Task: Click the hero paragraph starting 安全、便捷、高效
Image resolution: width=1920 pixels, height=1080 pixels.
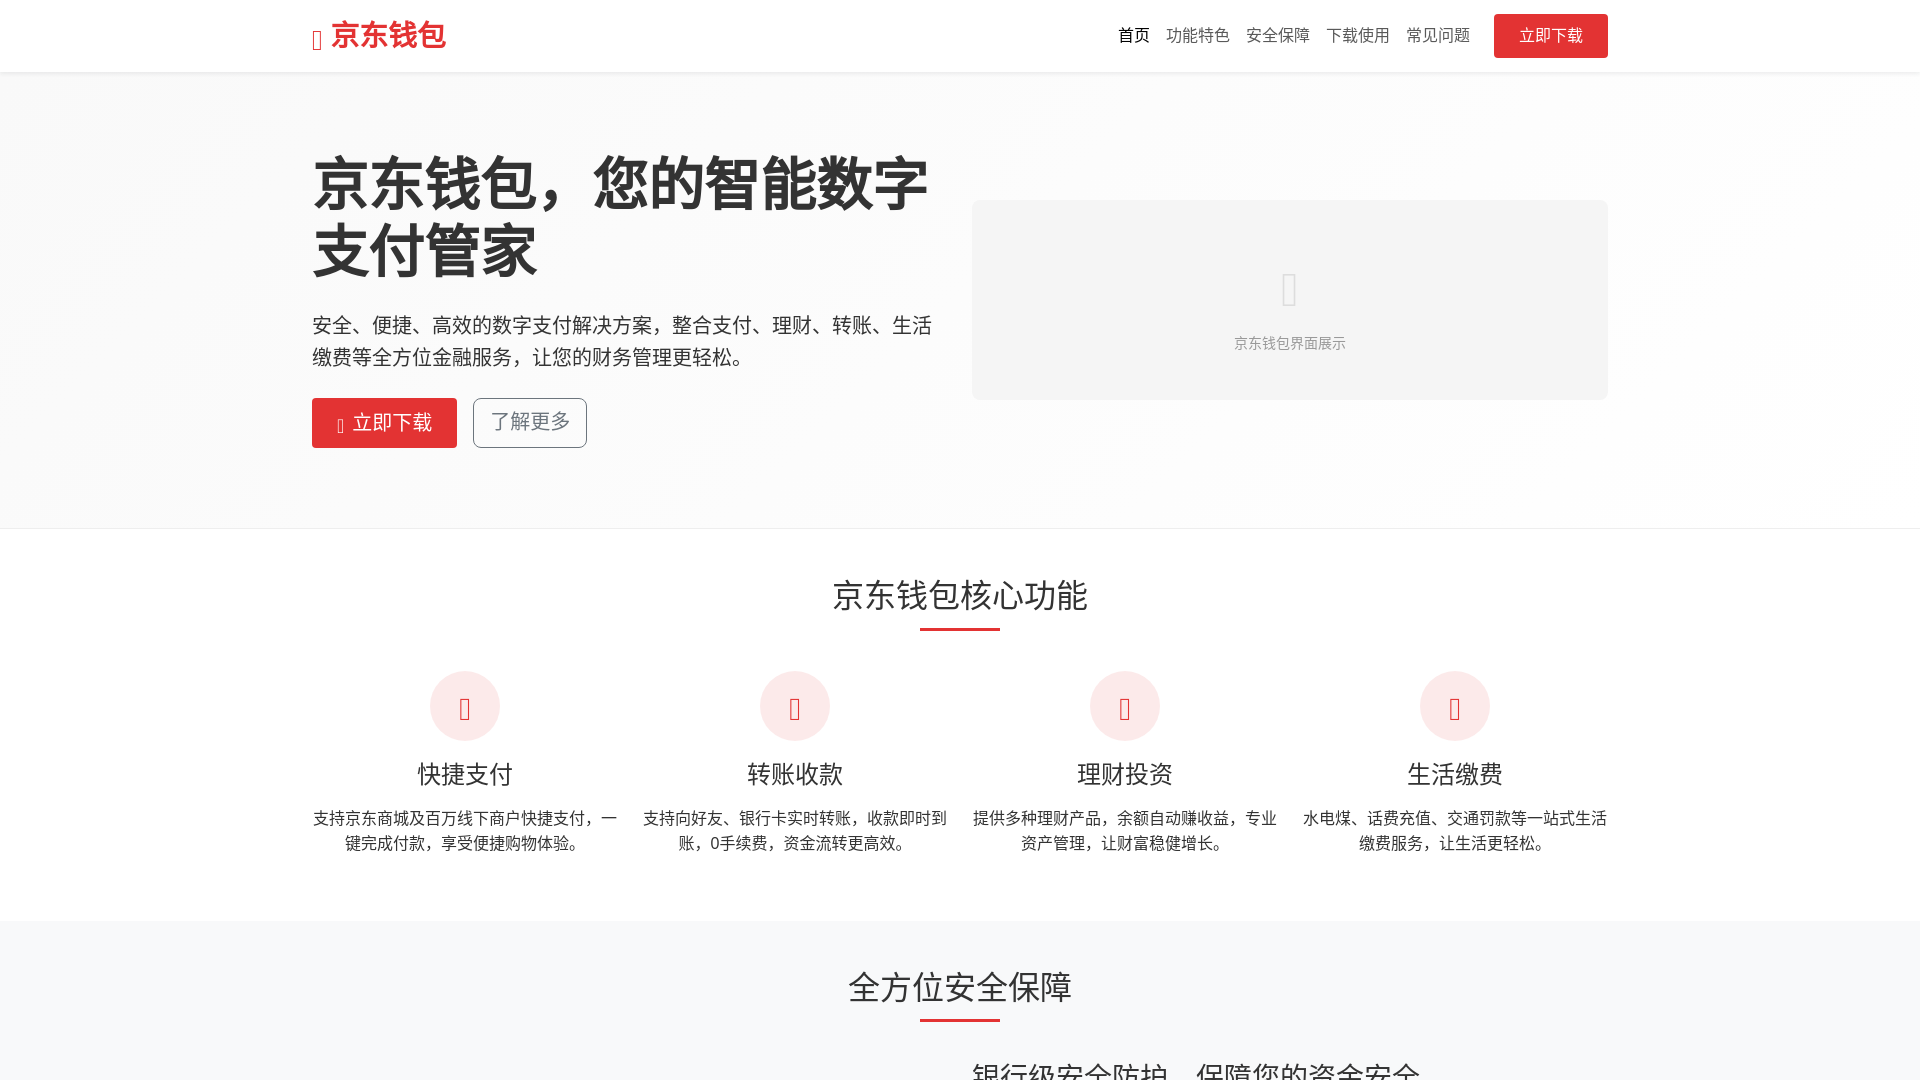Action: click(x=622, y=341)
